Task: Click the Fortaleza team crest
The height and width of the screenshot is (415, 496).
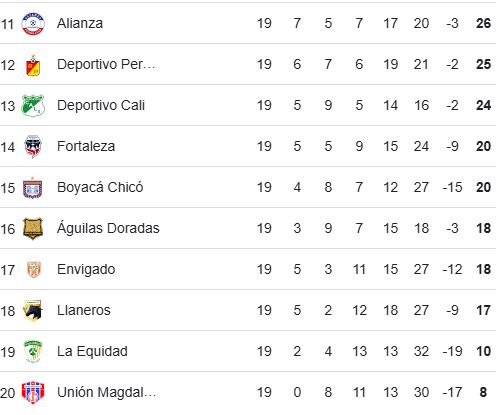Action: [33, 147]
